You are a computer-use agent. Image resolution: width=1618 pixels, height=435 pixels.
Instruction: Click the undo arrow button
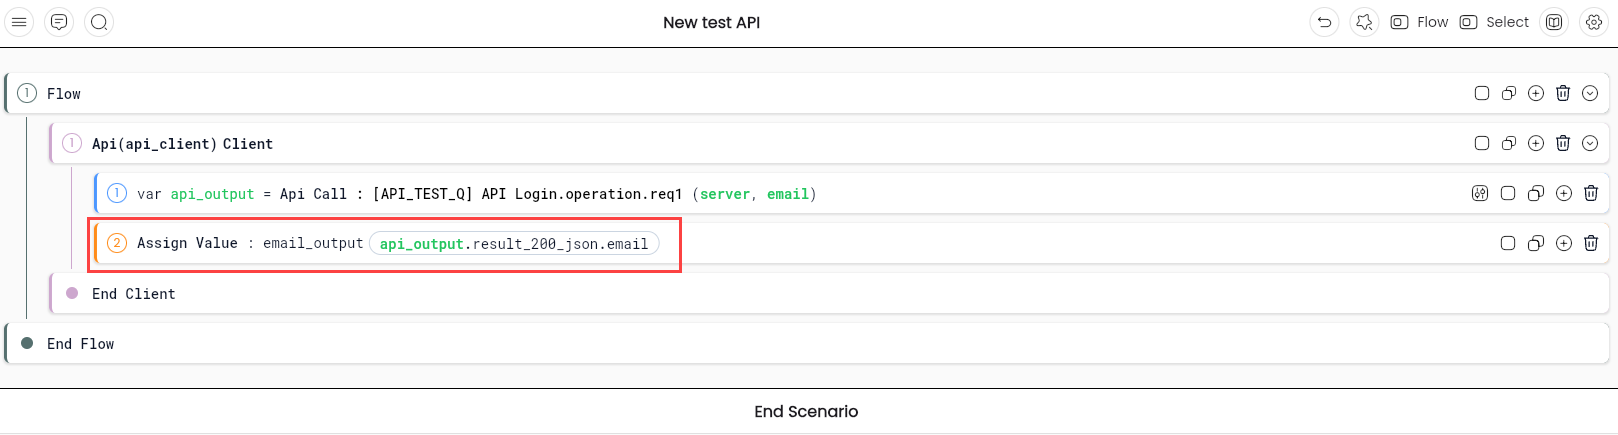click(1324, 22)
